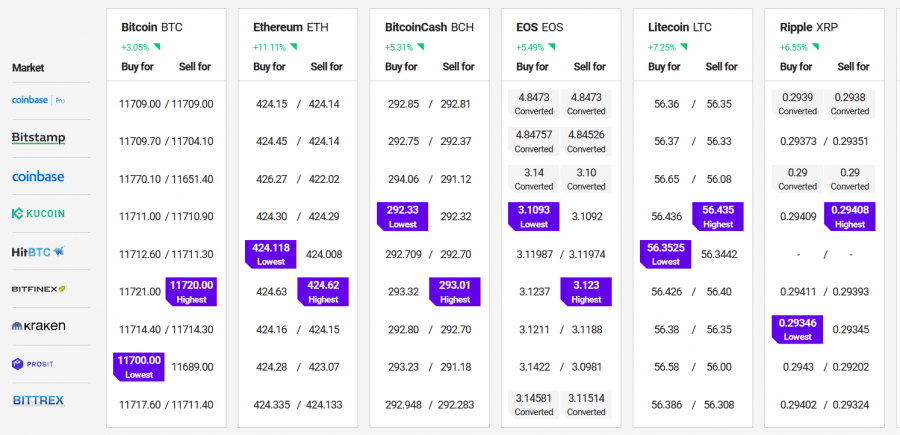Click the Litecoin +7.25% change value
Screen dimensions: 900x435
pos(662,48)
